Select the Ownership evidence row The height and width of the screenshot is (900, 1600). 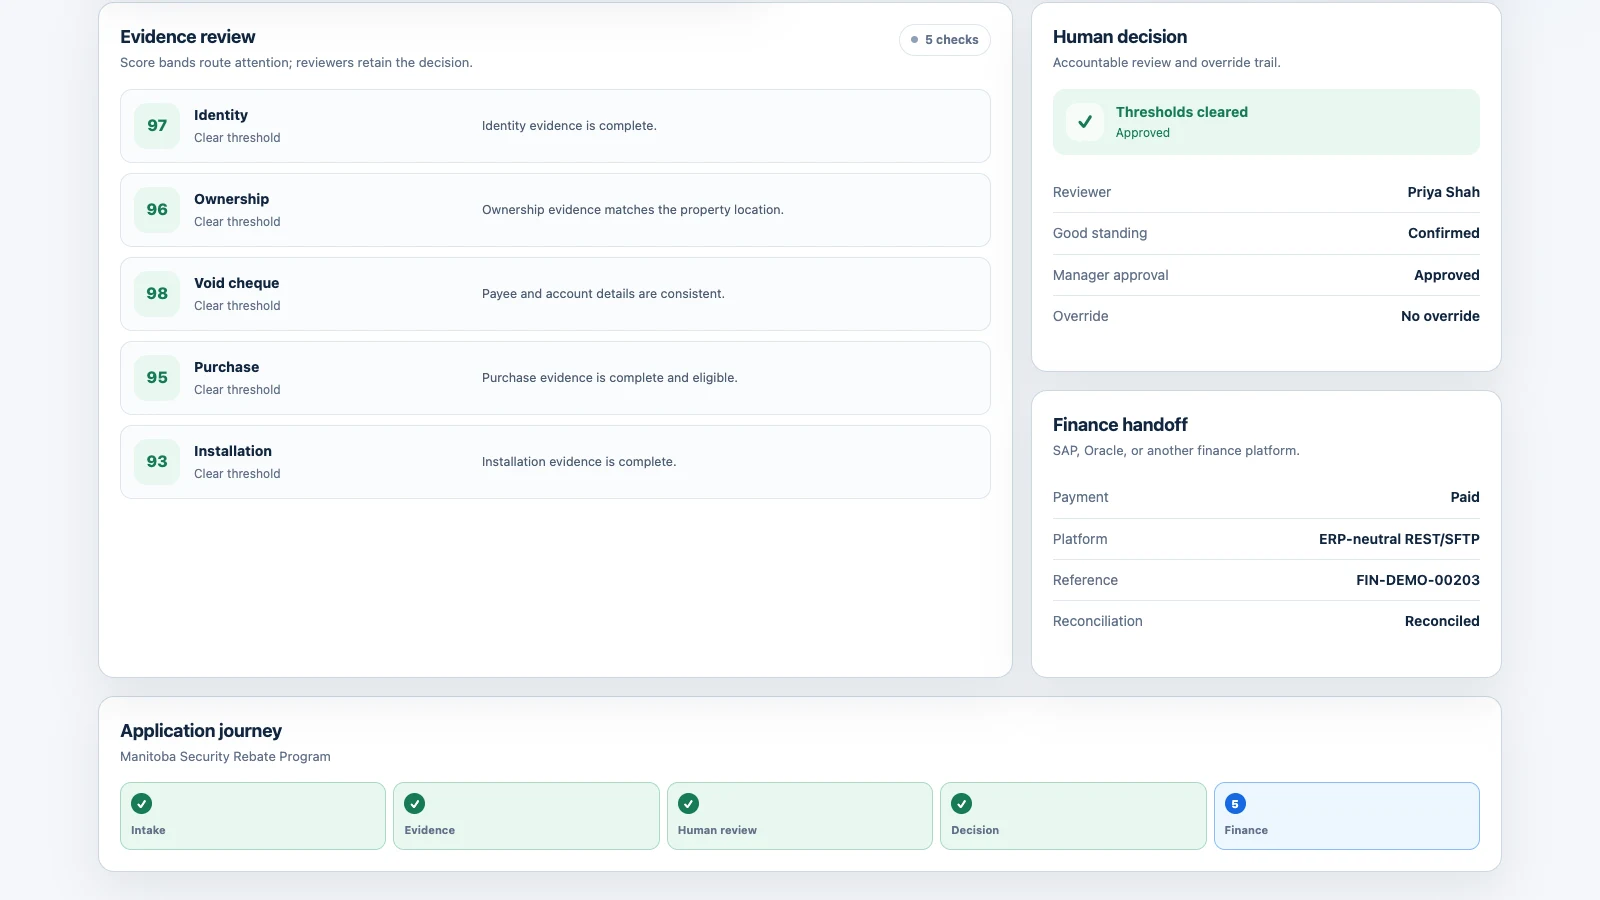click(555, 210)
